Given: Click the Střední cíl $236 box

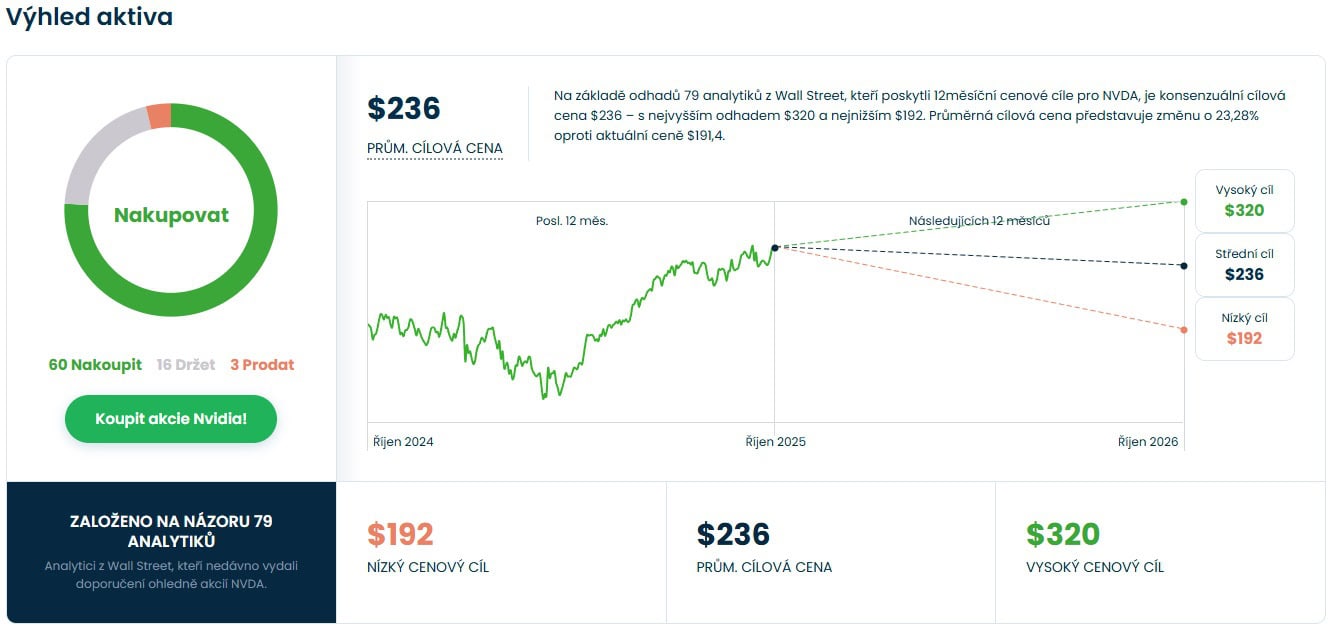Looking at the screenshot, I should tap(1244, 265).
